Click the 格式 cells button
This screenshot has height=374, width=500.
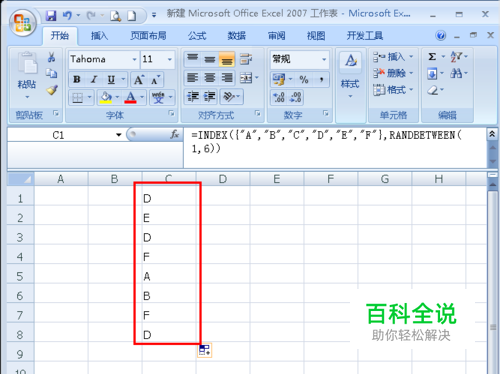[393, 90]
